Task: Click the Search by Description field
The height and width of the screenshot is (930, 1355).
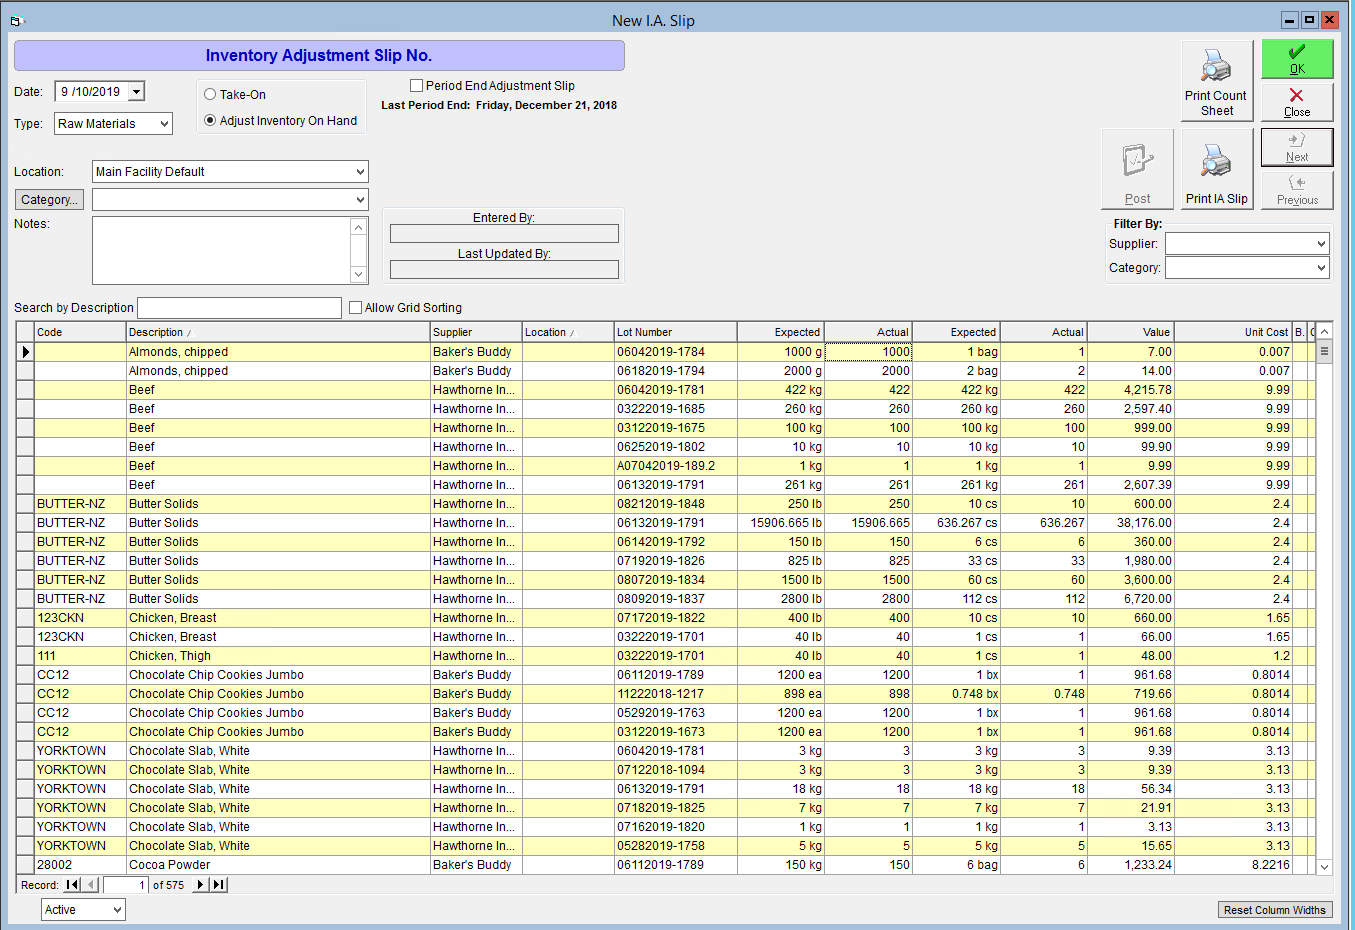Action: point(239,308)
